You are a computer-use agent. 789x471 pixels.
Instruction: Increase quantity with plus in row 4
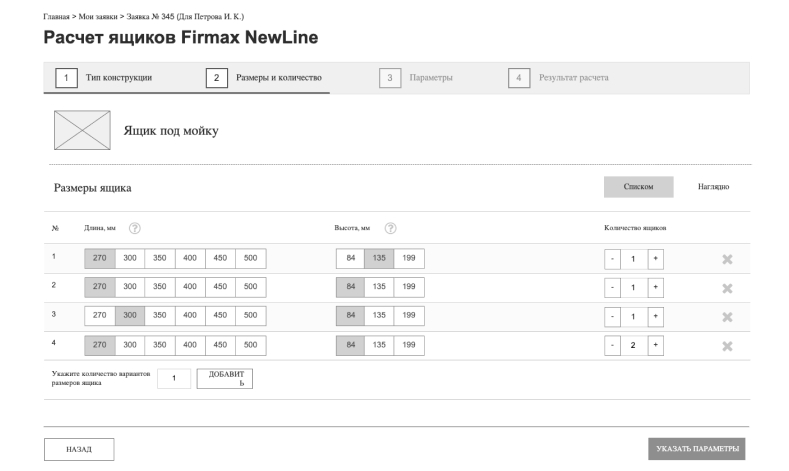tap(655, 345)
